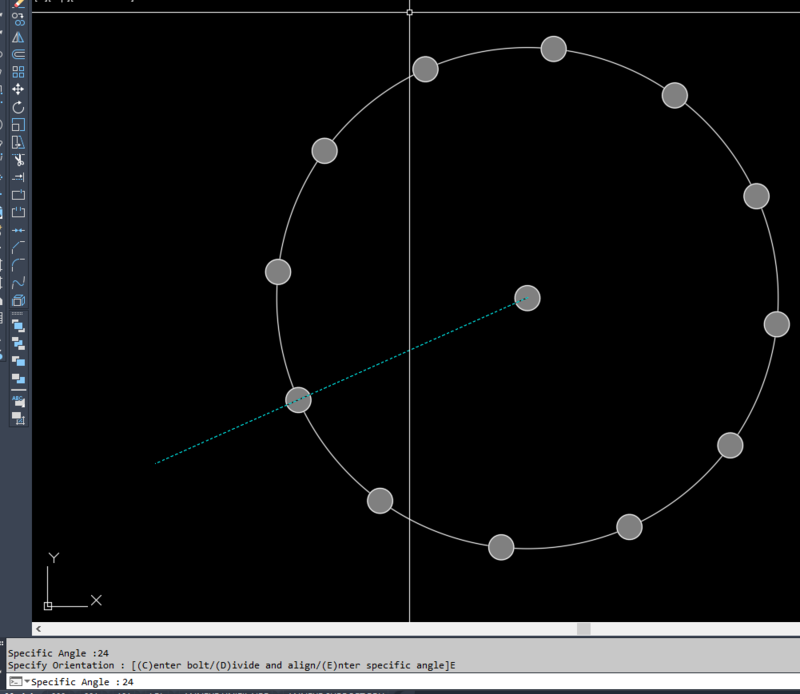Select the Rotate tool
The width and height of the screenshot is (800, 694).
(18, 107)
